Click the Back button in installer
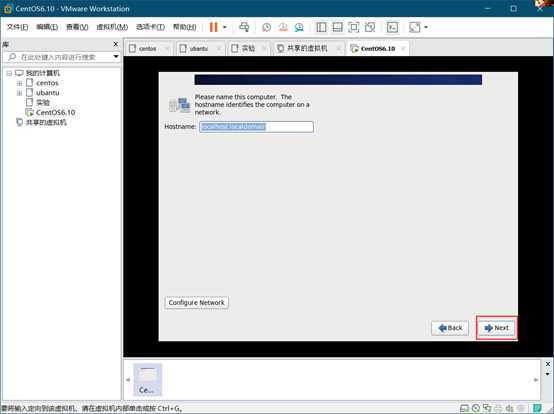This screenshot has height=414, width=554. pyautogui.click(x=450, y=328)
